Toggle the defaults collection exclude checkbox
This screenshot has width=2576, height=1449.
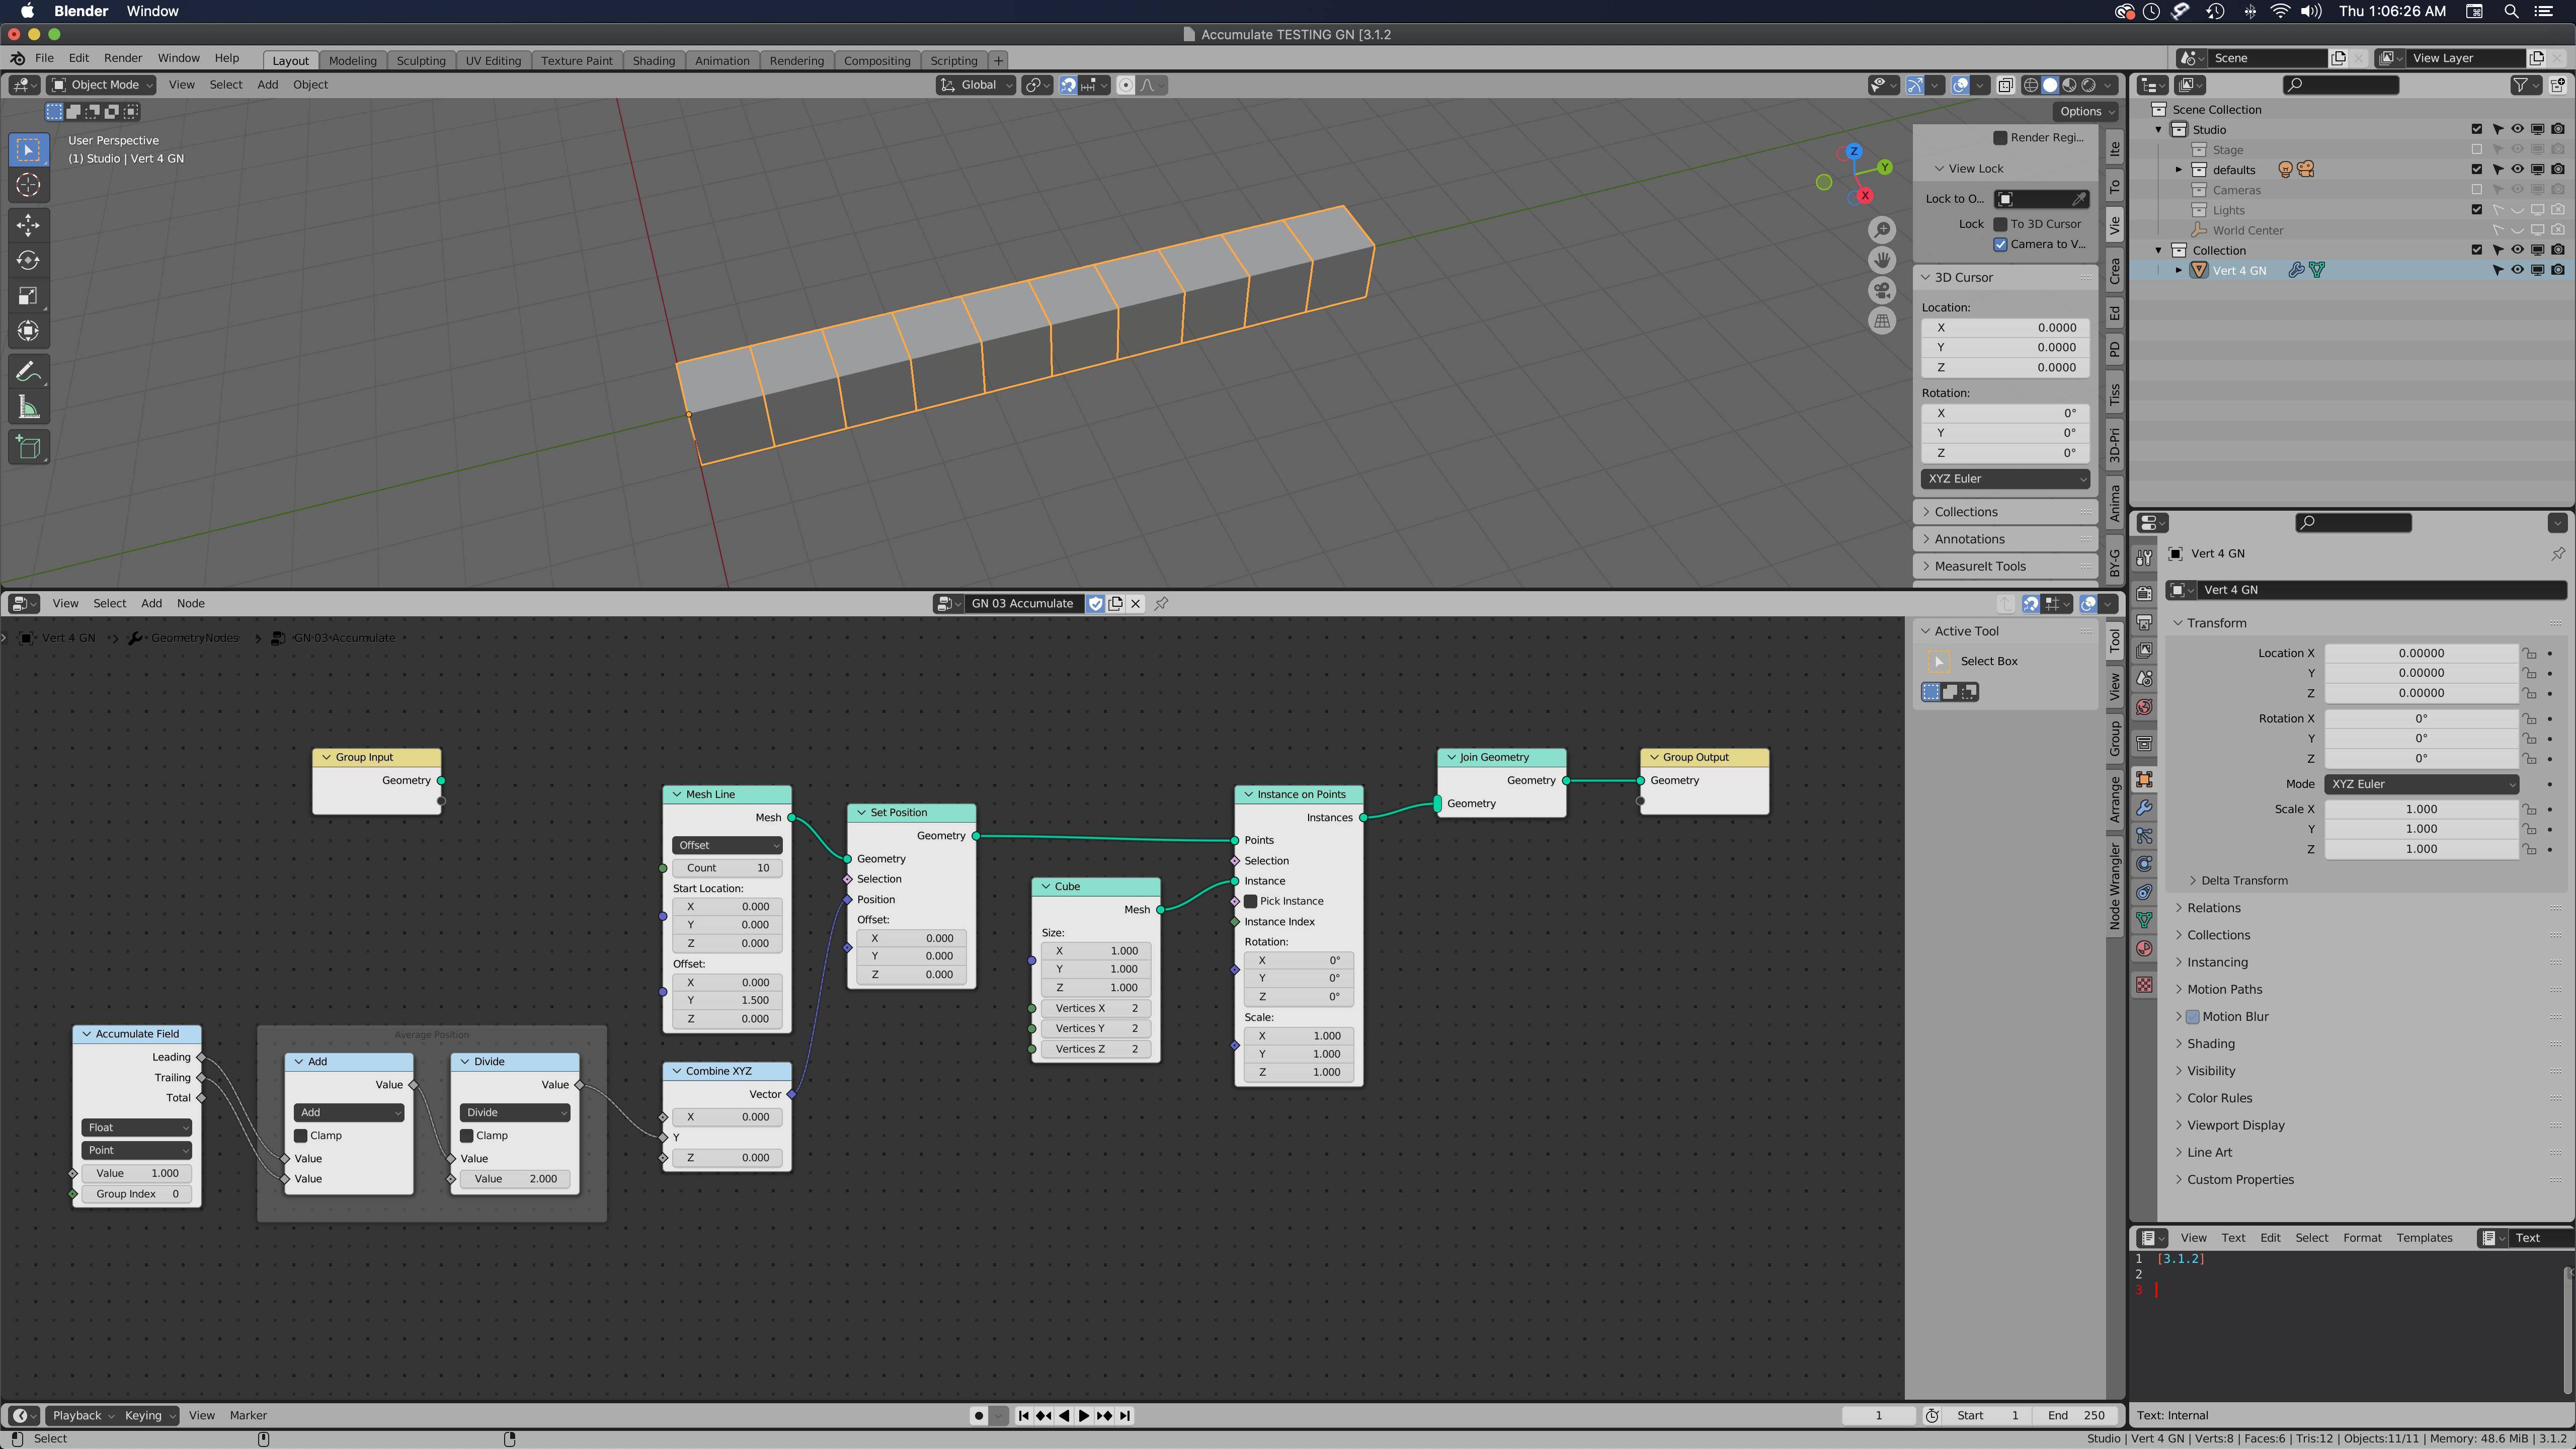(x=2476, y=169)
